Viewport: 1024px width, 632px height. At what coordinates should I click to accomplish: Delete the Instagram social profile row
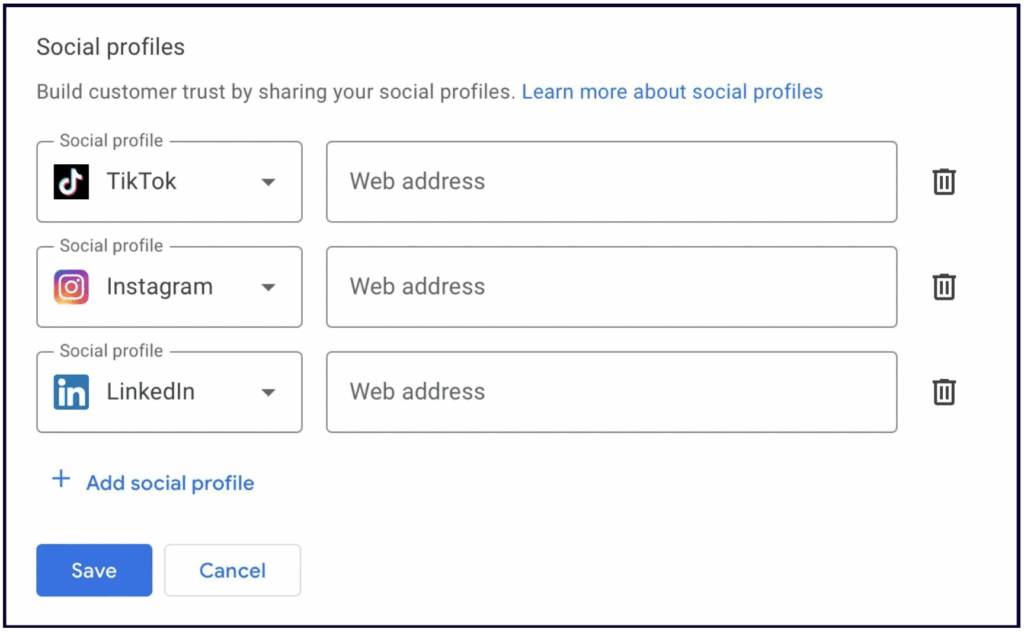pyautogui.click(x=944, y=287)
